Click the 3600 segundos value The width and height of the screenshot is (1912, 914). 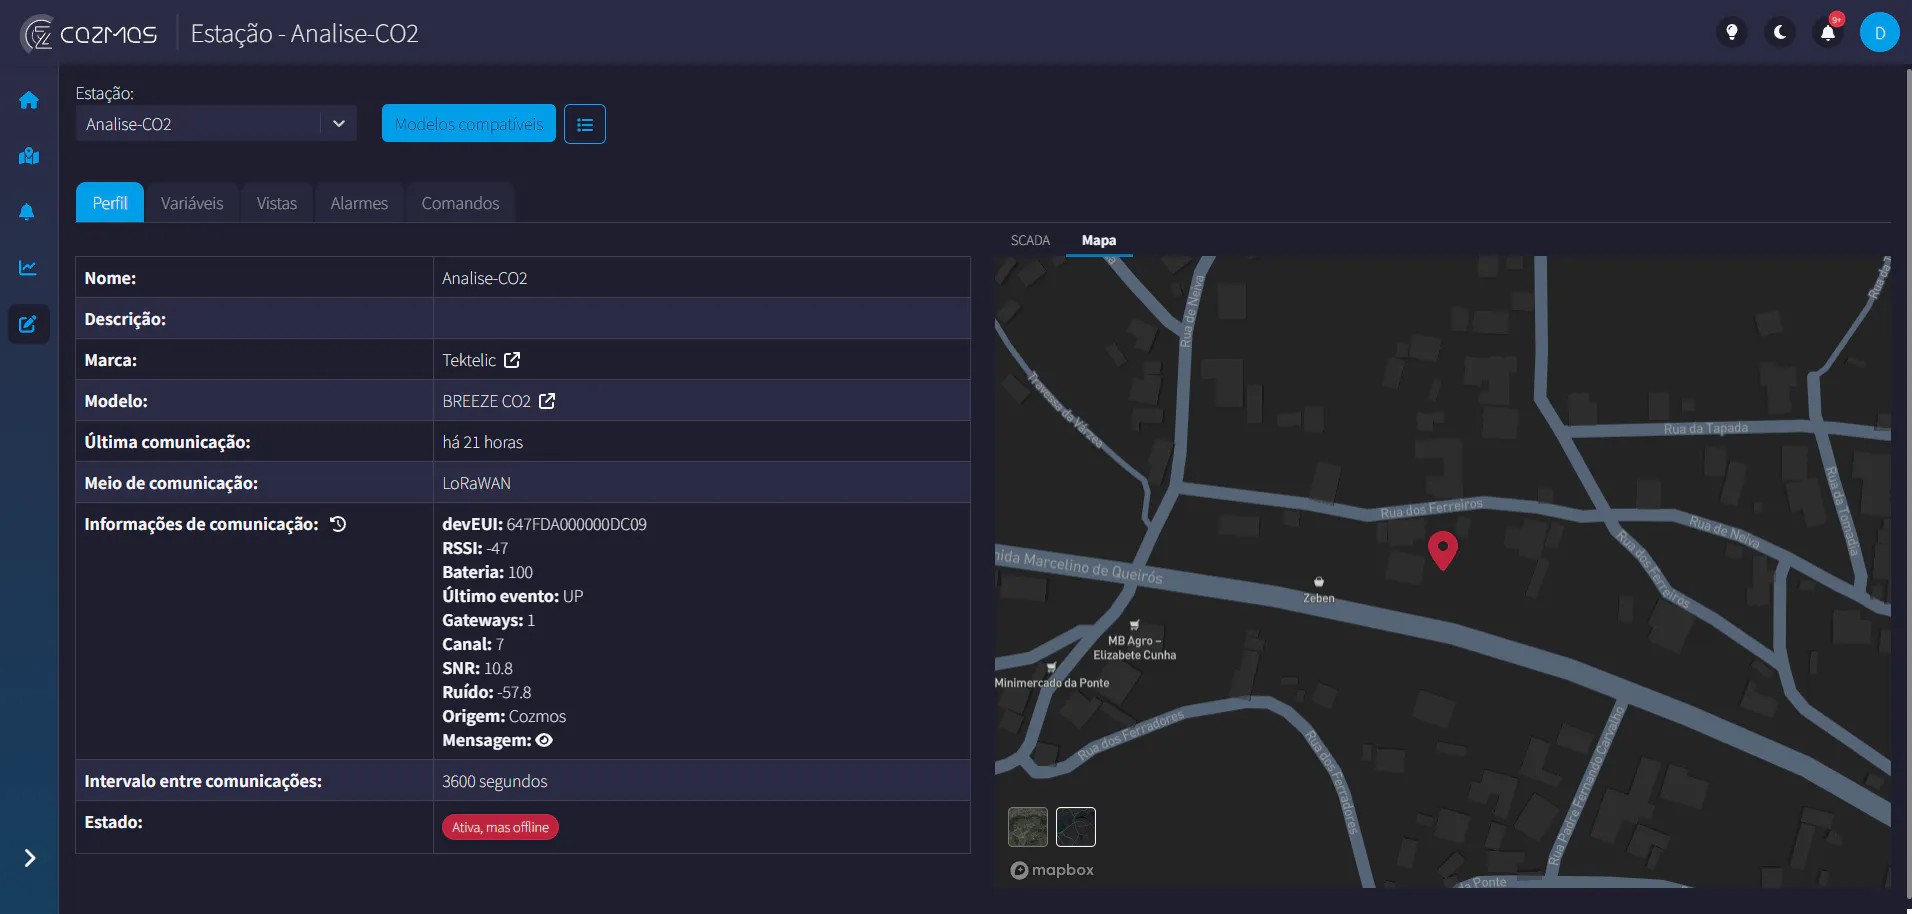495,781
